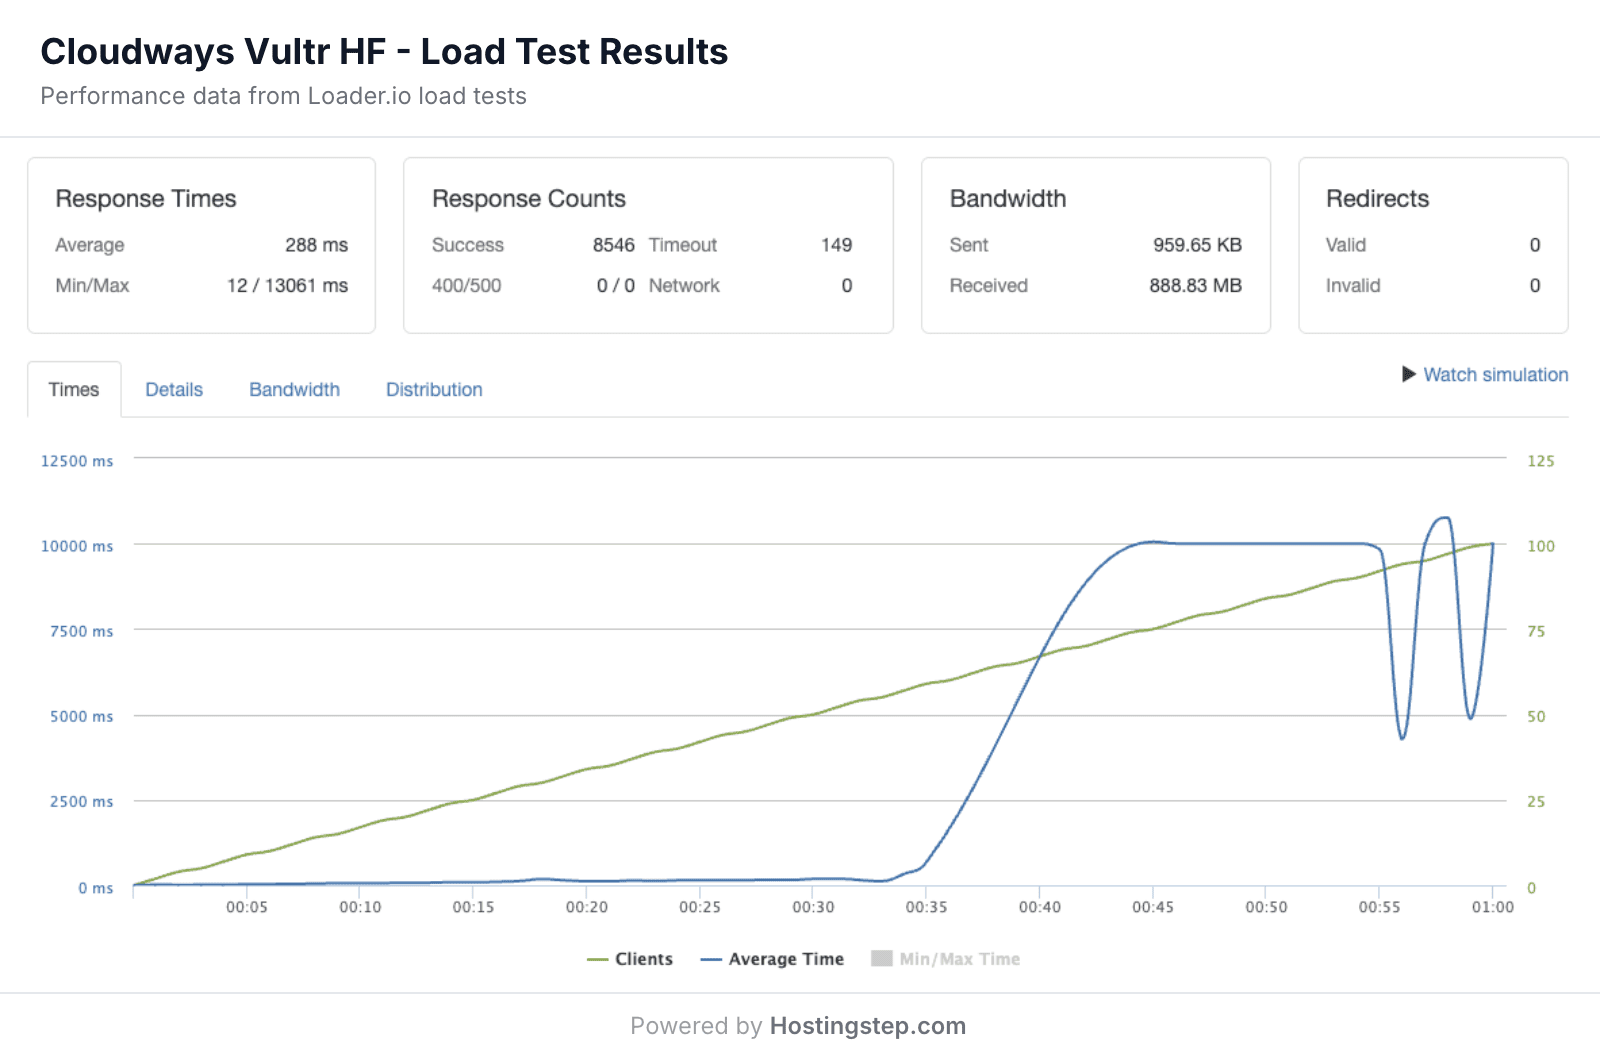Screen dimensions: 1600x1058
Task: Click the Bandwidth summary card
Action: [x=1095, y=245]
